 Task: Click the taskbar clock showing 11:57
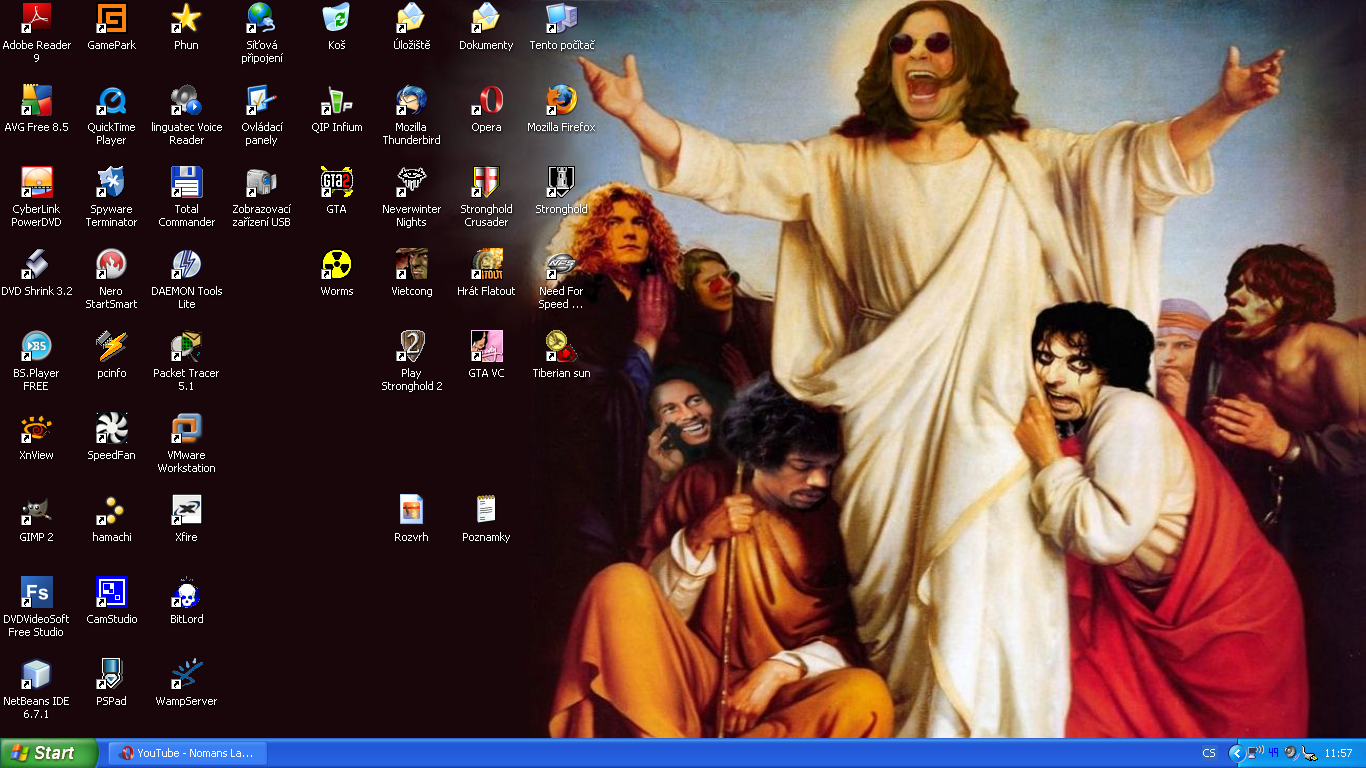click(1338, 753)
